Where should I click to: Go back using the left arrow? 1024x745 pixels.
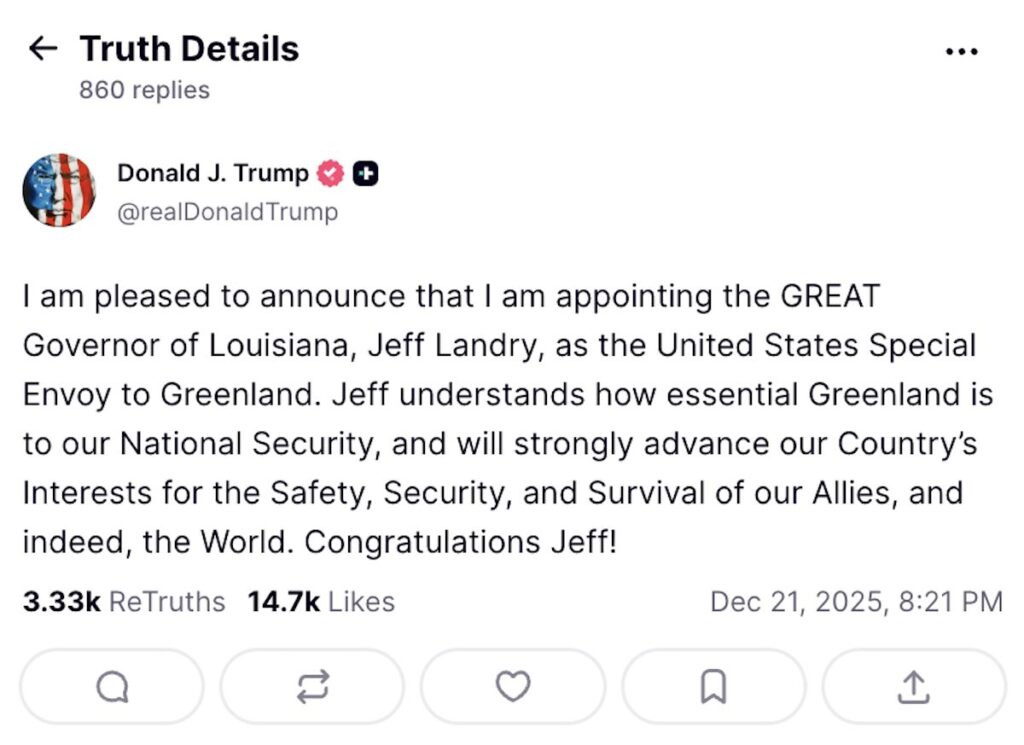coord(44,48)
